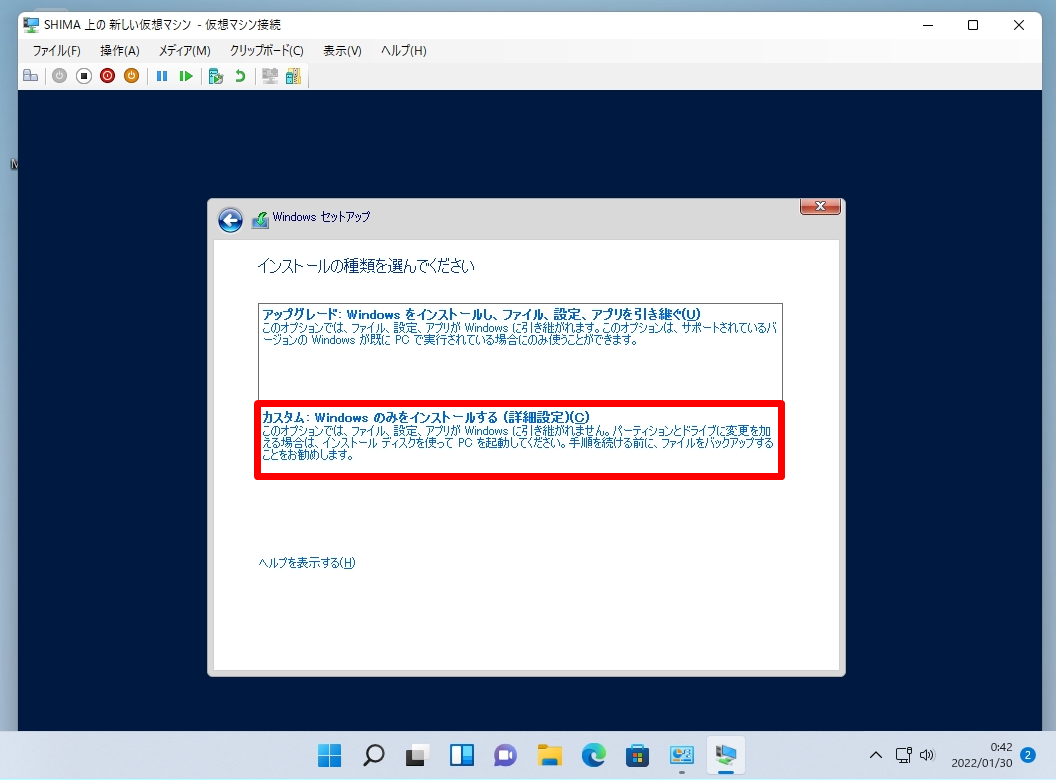Create a checkpoint from the toolbar
1056x780 pixels.
(x=216, y=76)
